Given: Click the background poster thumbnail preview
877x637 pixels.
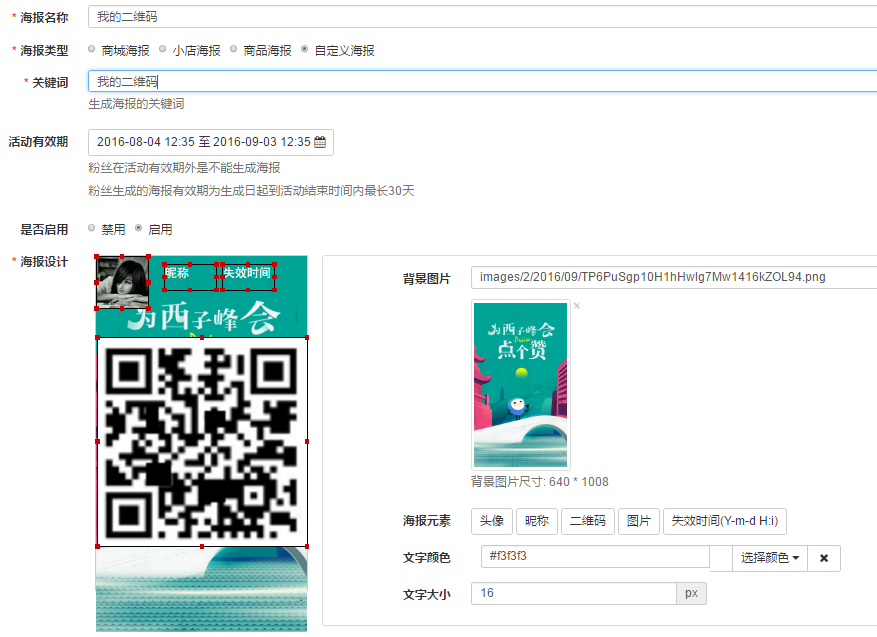Looking at the screenshot, I should tap(521, 385).
